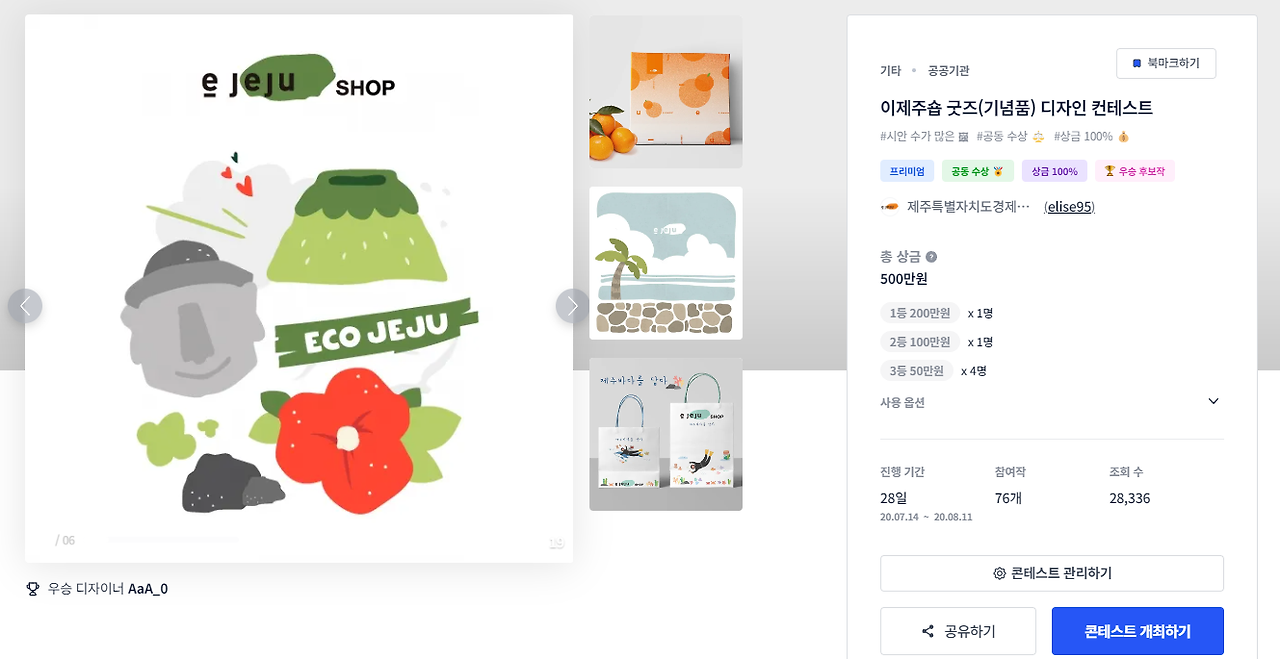Click the 프리미엄 badge

pos(907,171)
